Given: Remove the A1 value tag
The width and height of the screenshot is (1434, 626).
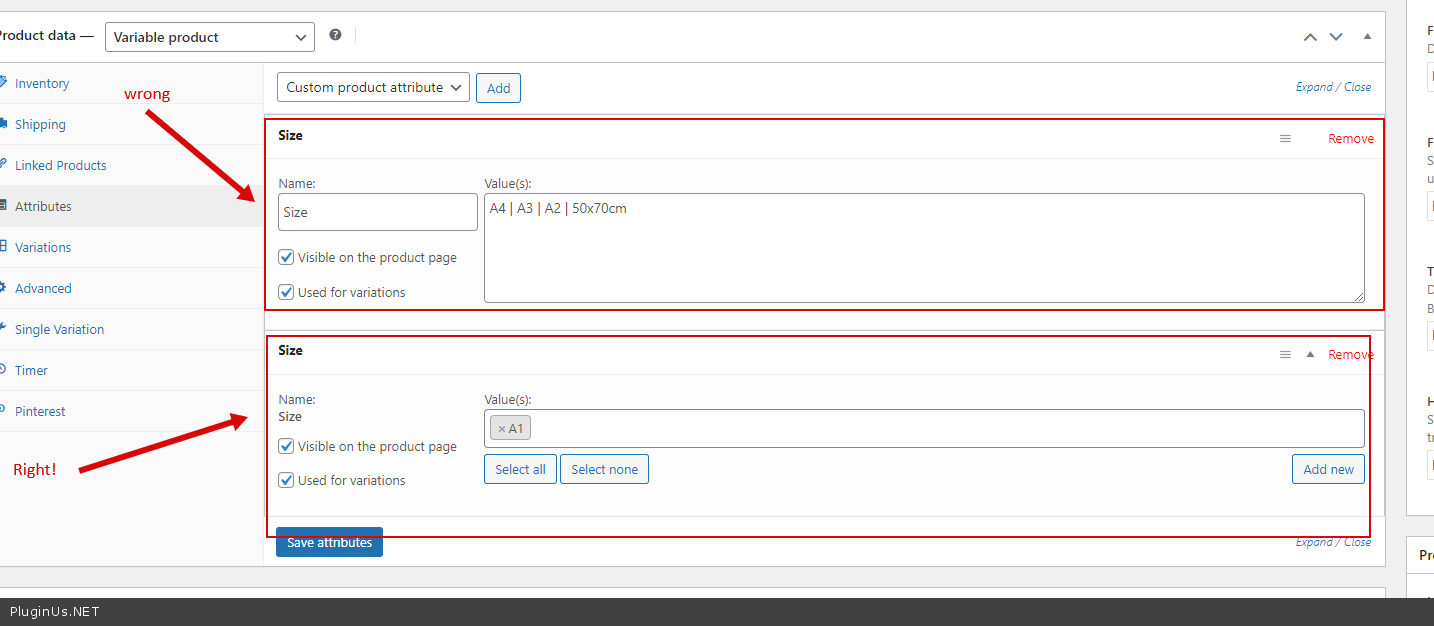Looking at the screenshot, I should pos(502,429).
